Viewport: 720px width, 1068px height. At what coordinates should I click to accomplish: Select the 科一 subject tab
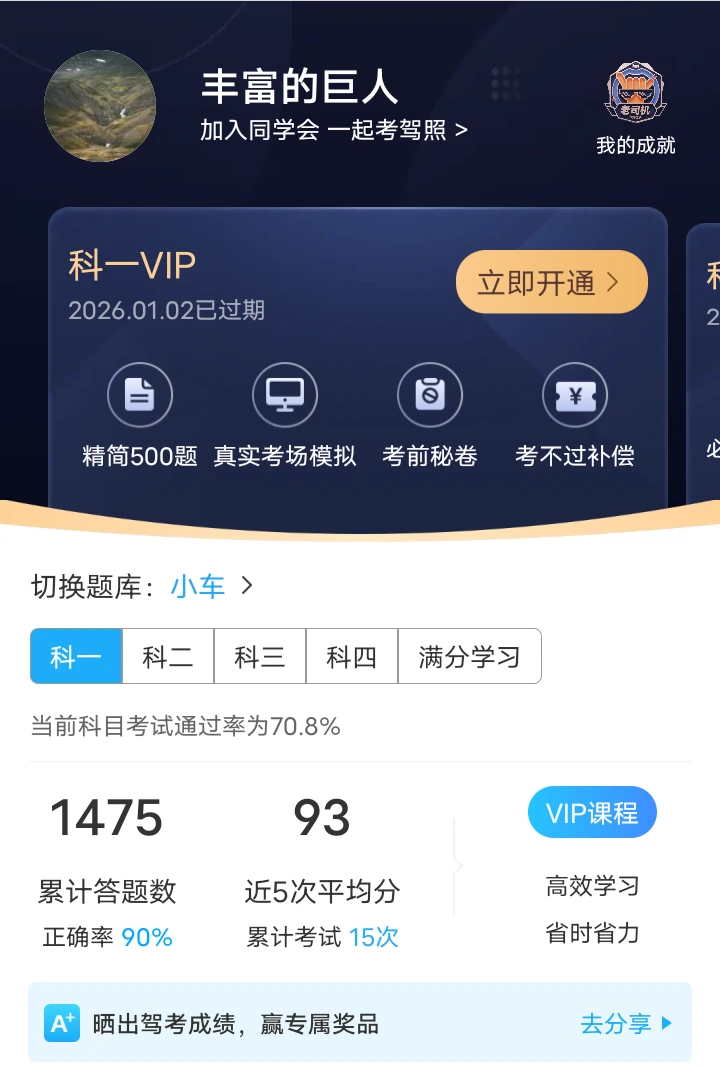(76, 656)
